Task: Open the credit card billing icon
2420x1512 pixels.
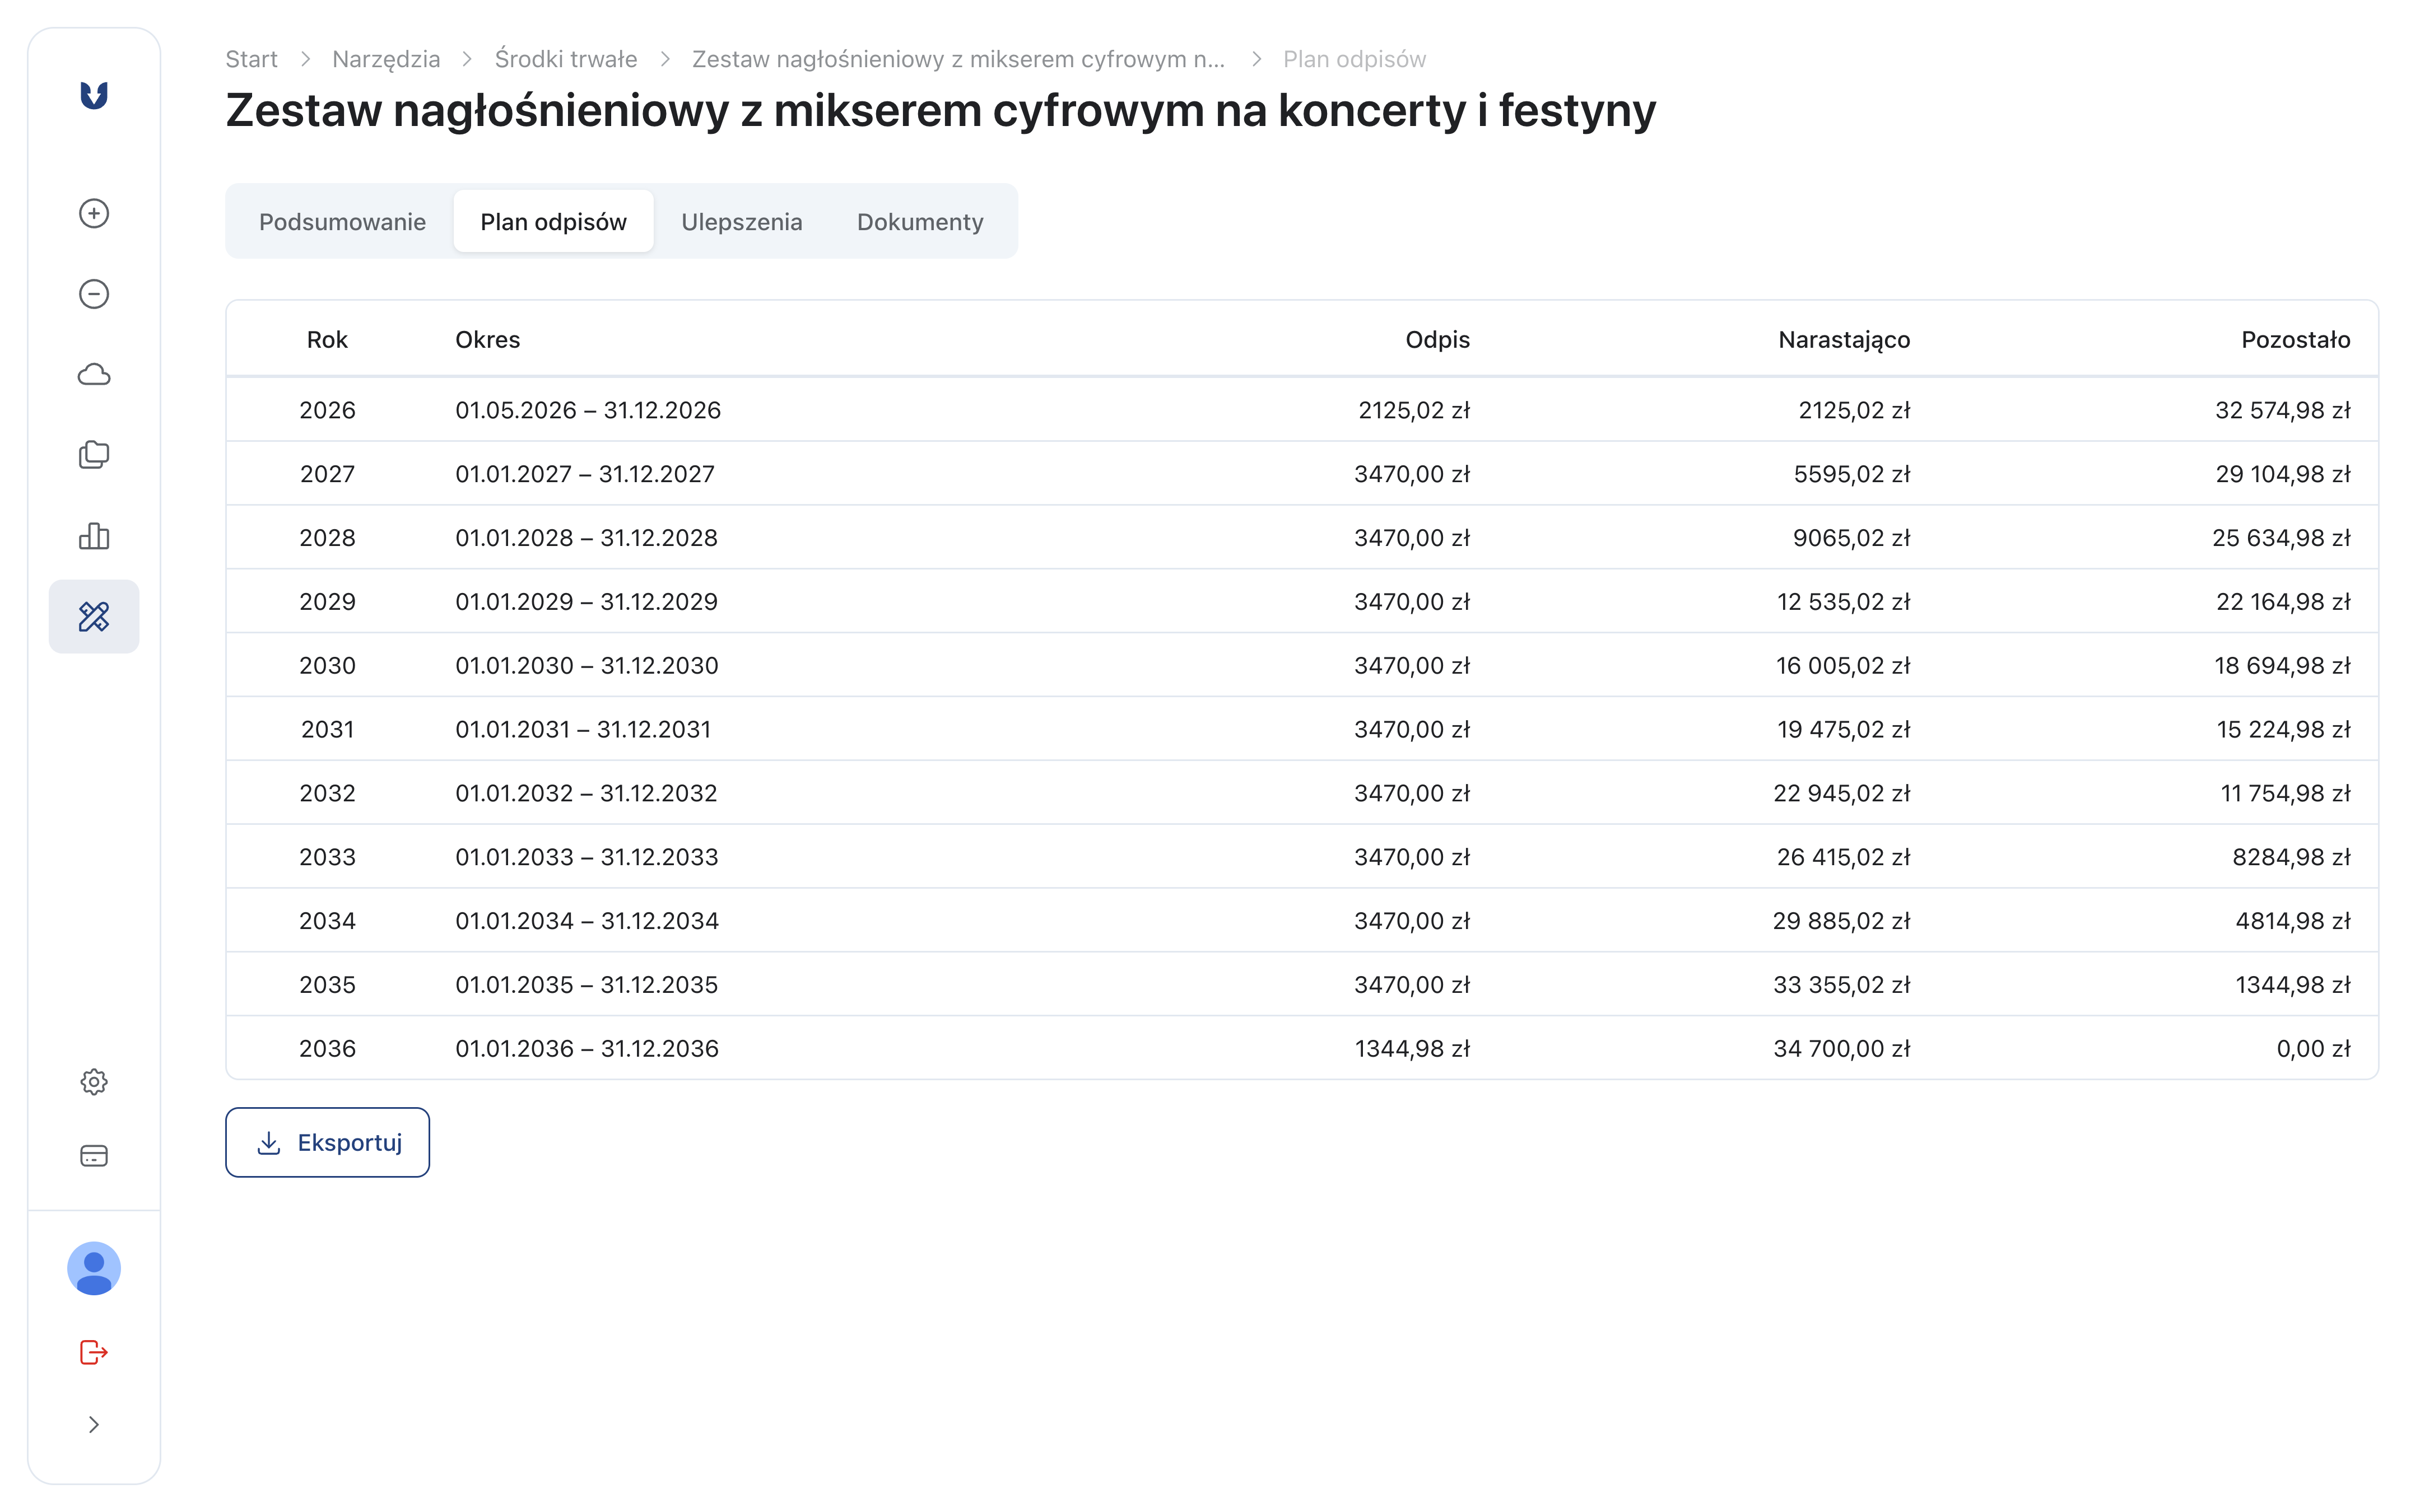Action: [94, 1156]
